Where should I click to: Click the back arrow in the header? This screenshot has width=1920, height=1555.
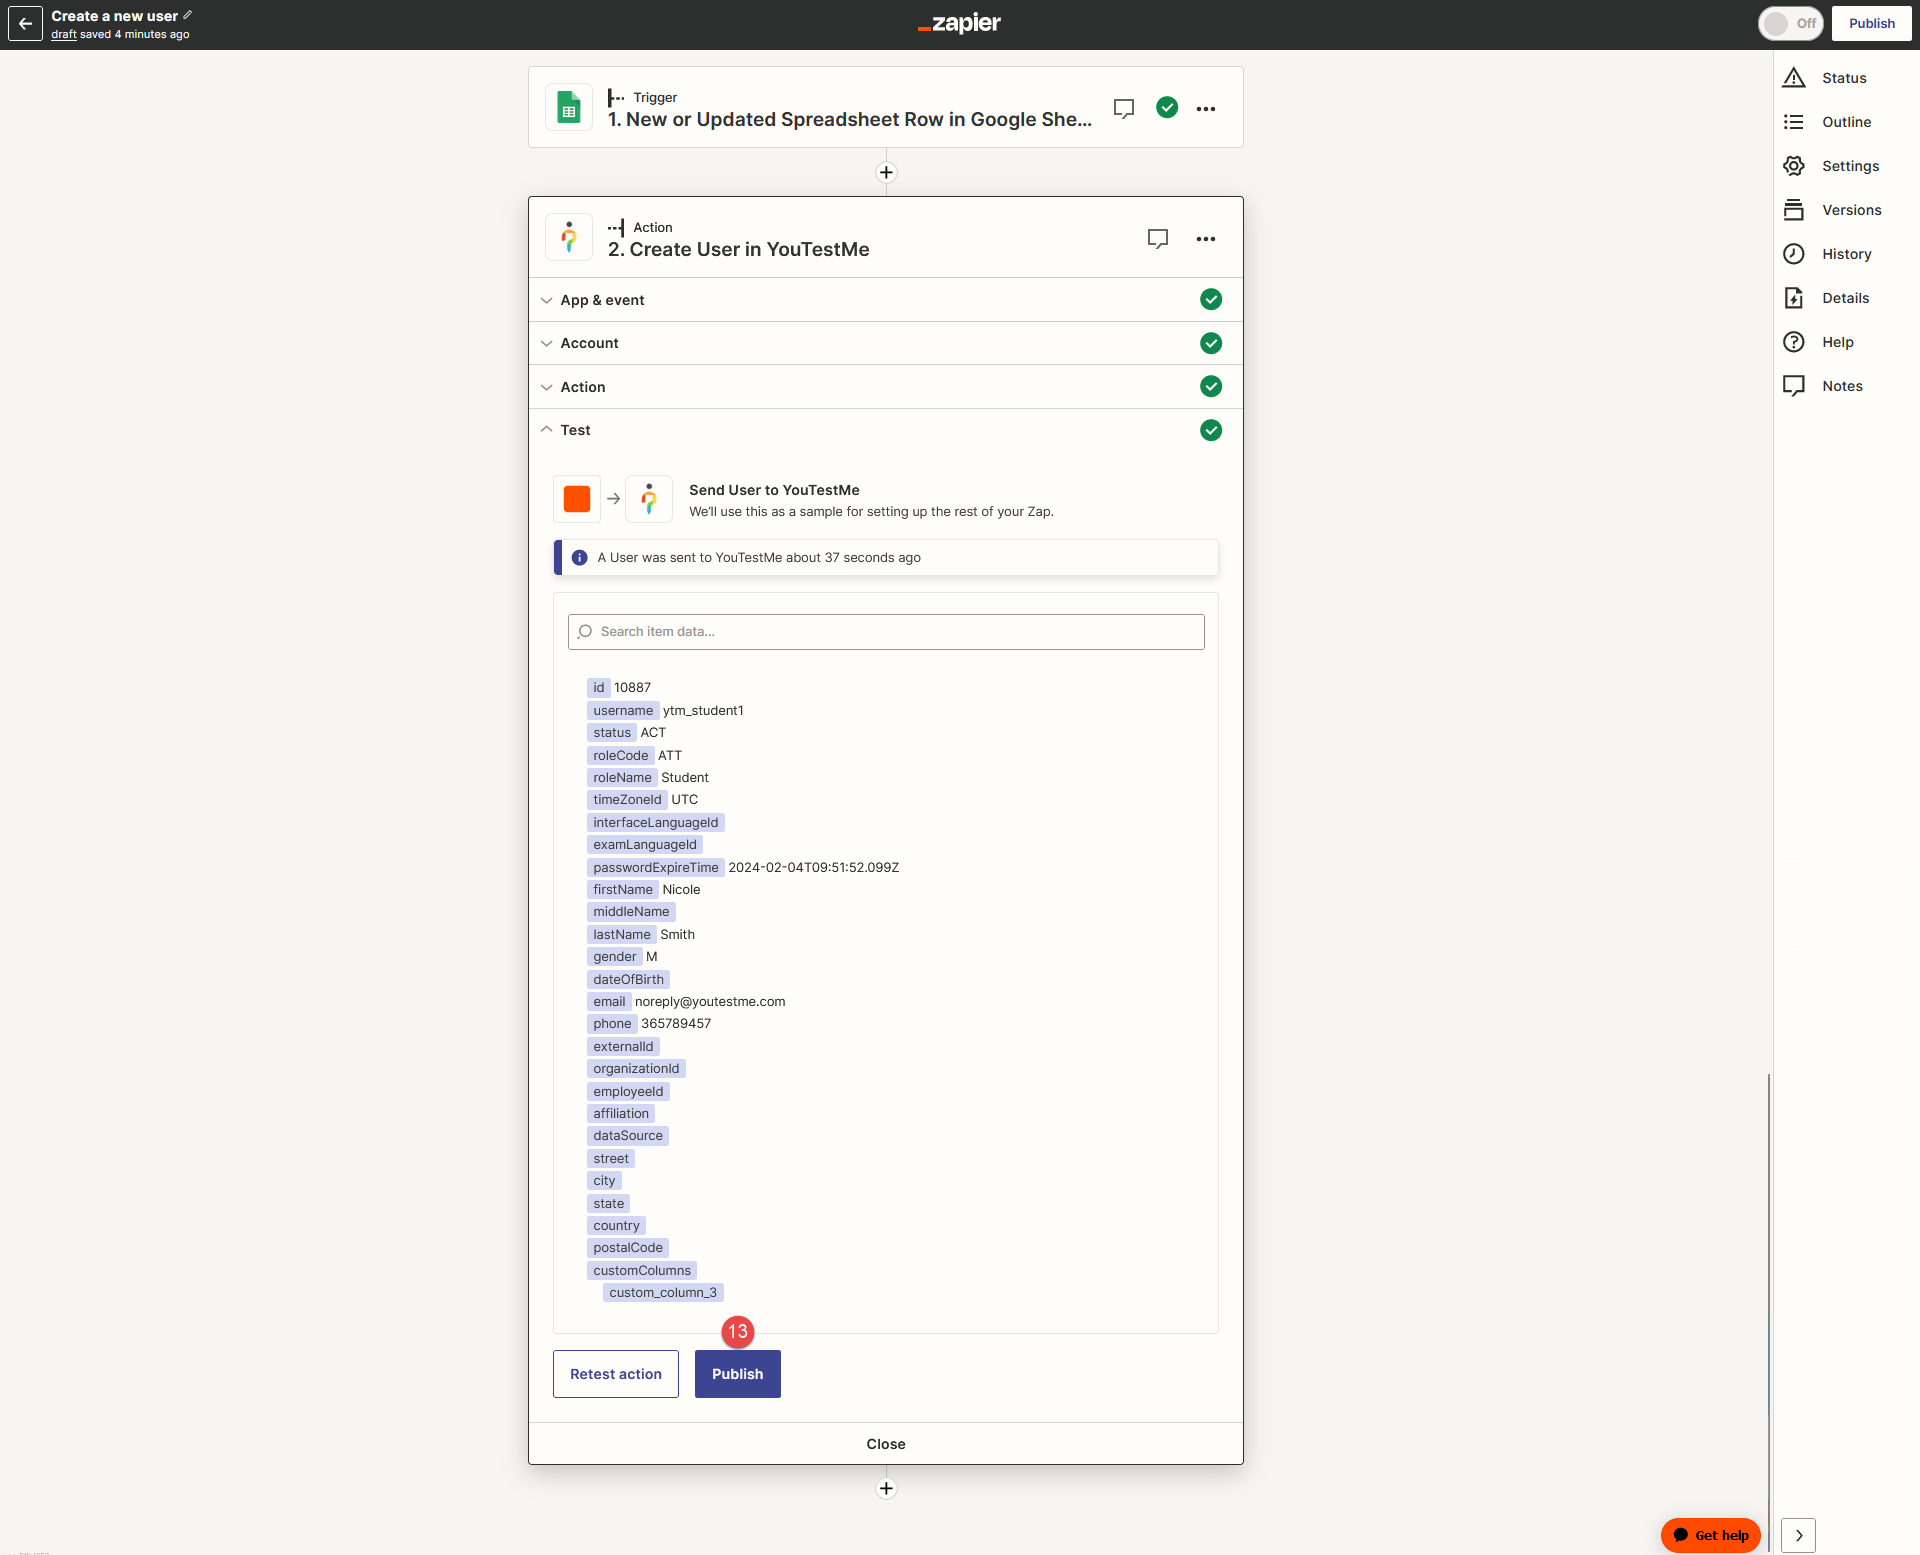click(x=25, y=23)
